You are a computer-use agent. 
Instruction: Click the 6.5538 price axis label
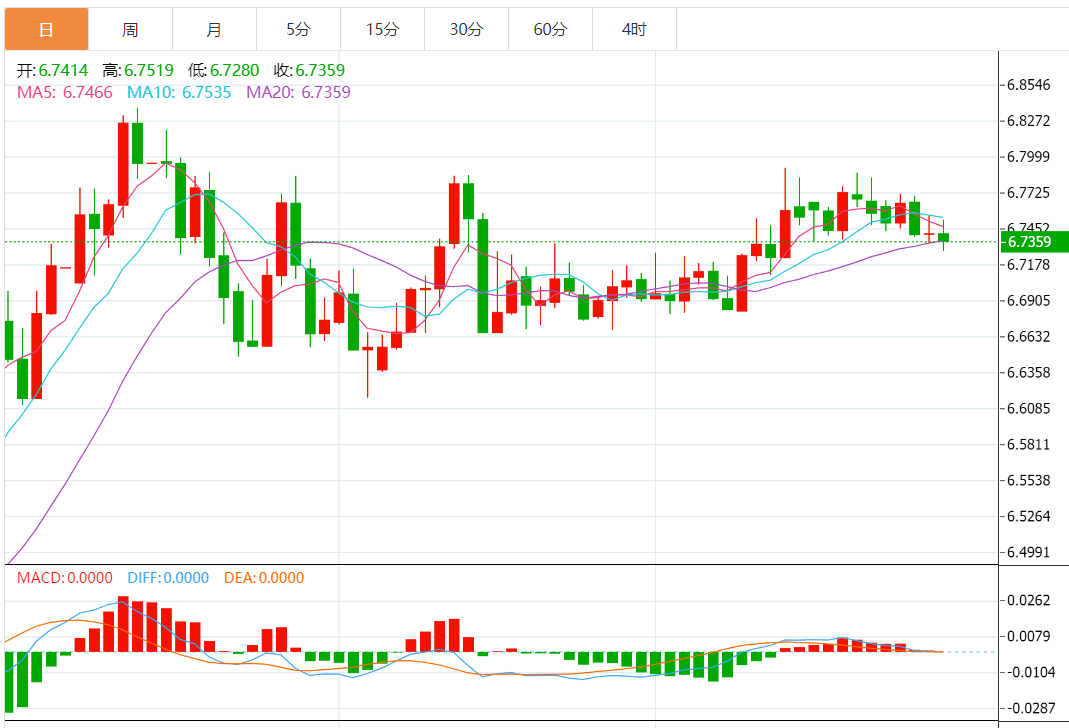(x=1028, y=481)
